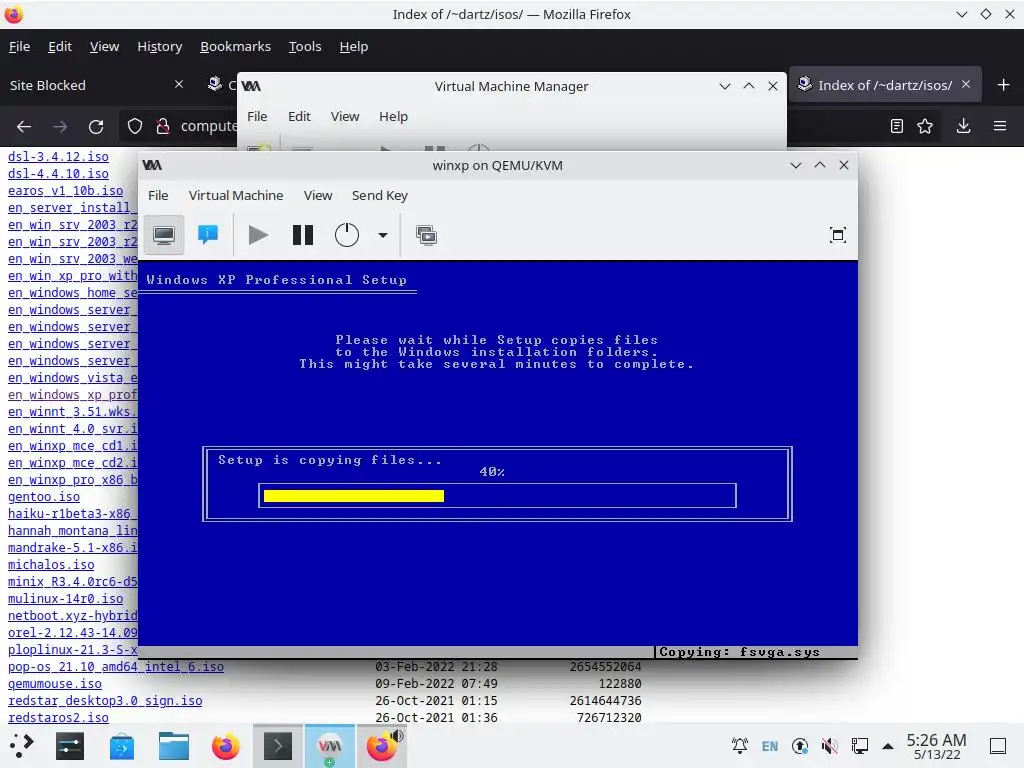This screenshot has width=1024, height=768.
Task: Open Firefox View menu
Action: click(x=104, y=46)
